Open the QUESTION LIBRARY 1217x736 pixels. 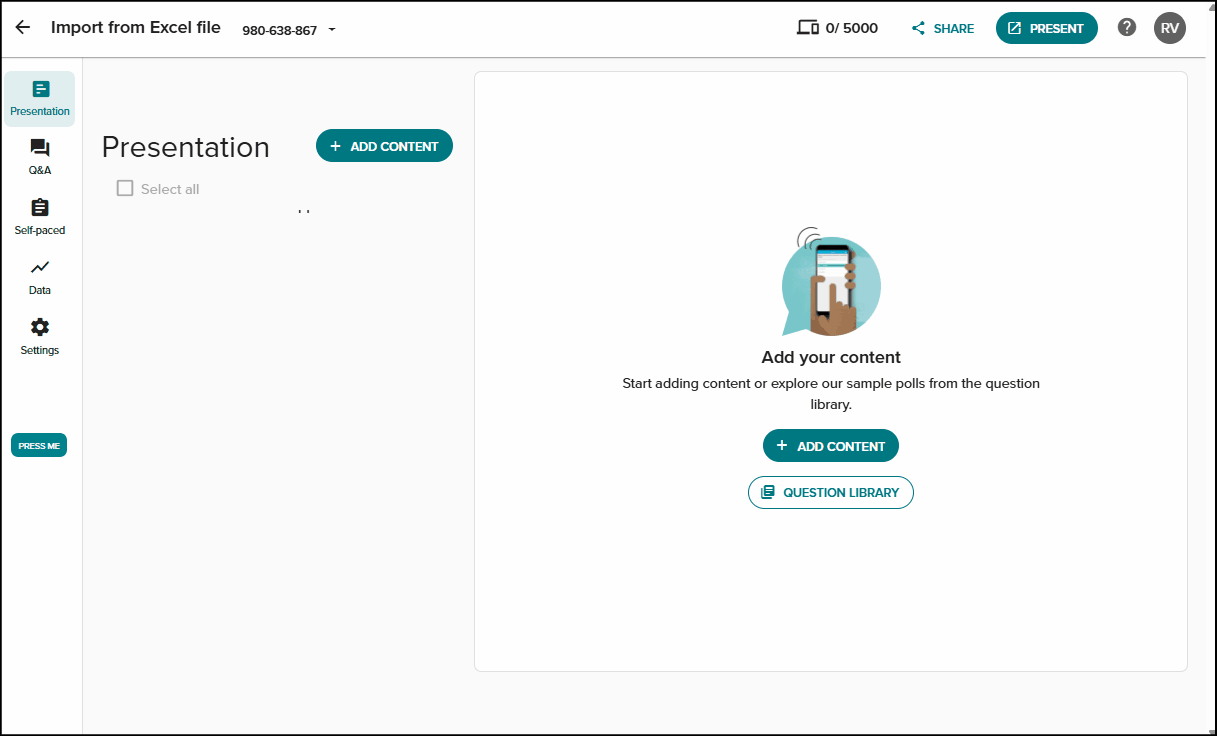click(x=831, y=492)
